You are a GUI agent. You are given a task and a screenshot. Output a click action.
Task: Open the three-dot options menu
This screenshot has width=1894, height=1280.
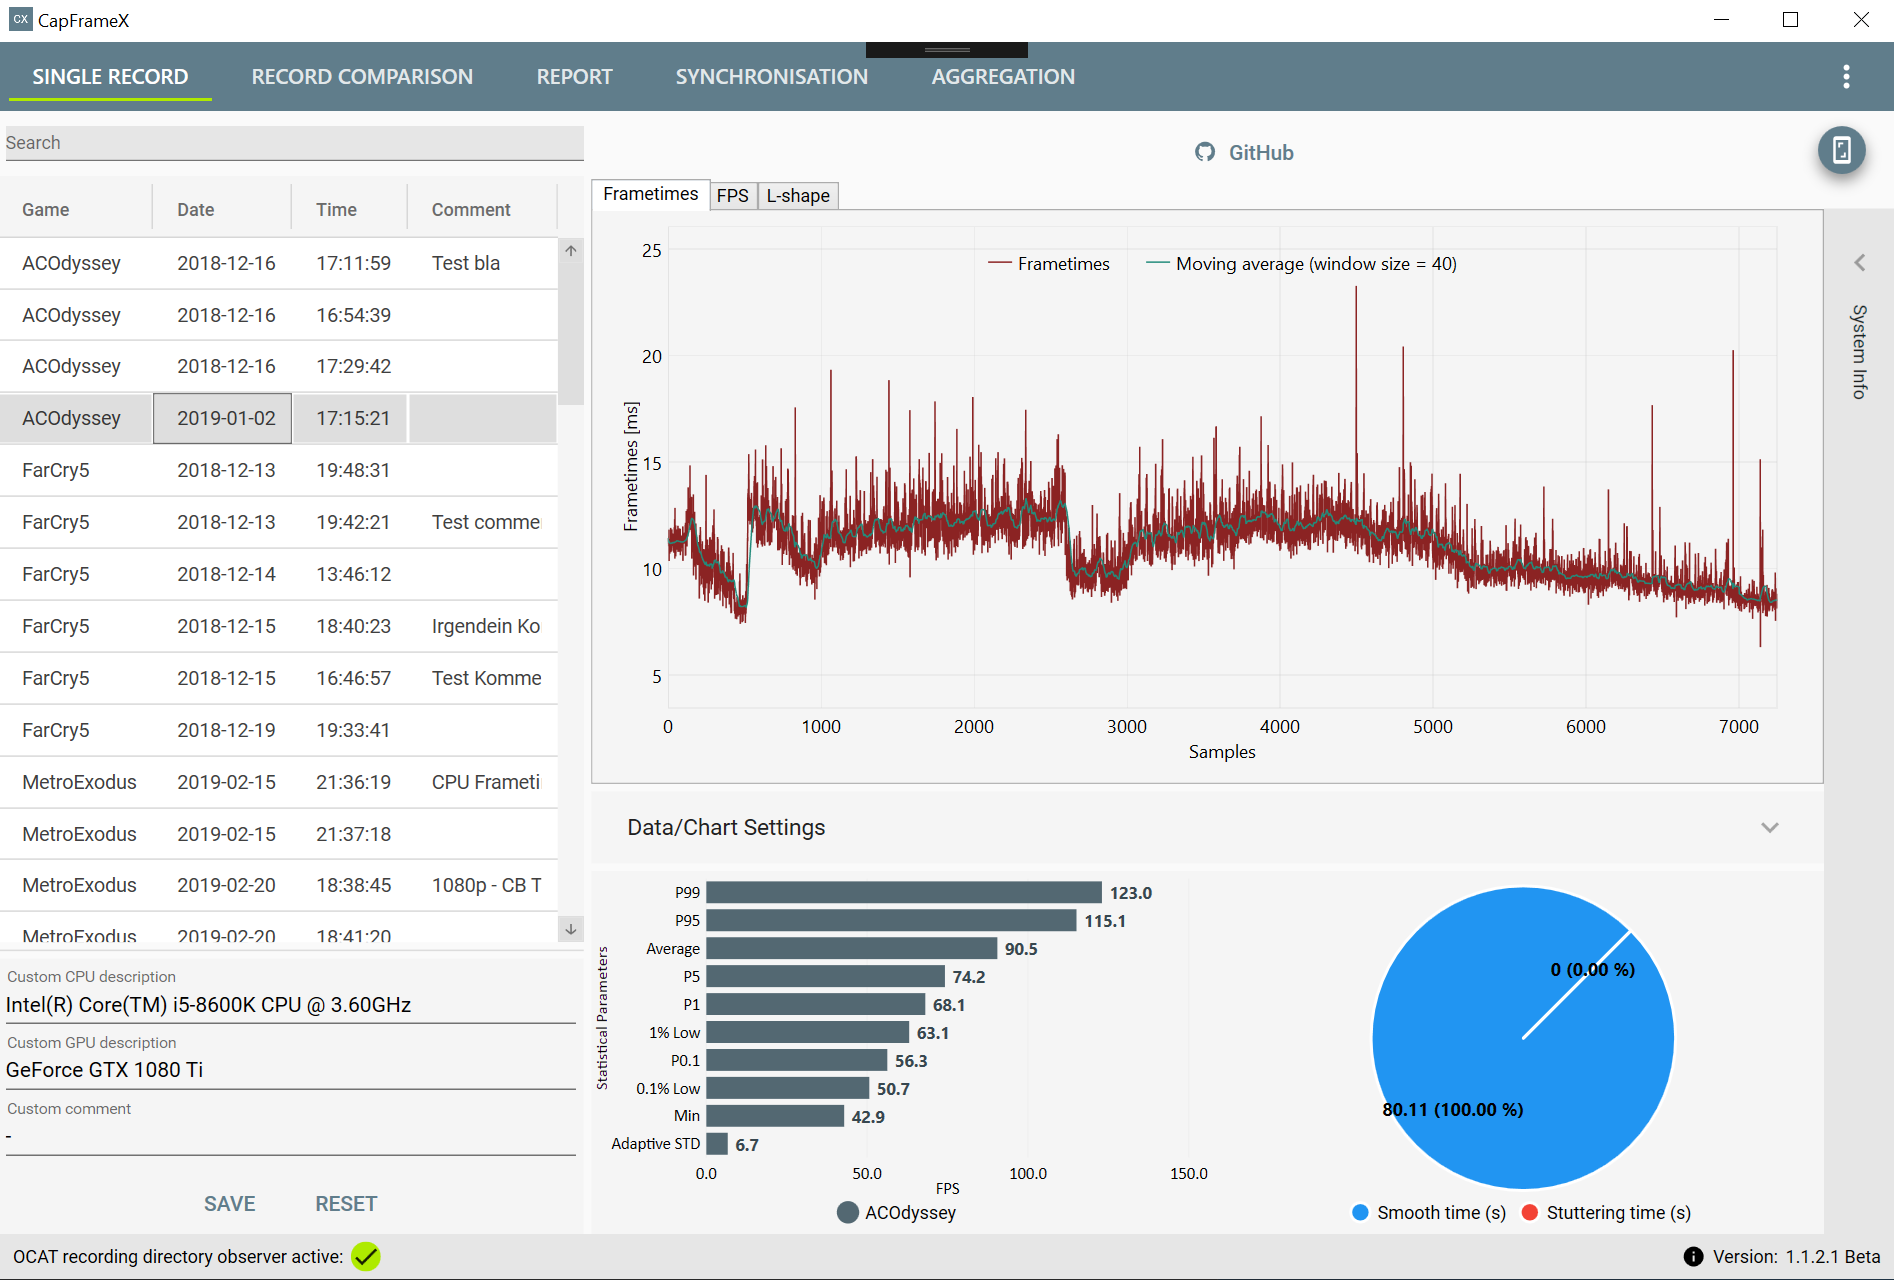click(x=1846, y=77)
